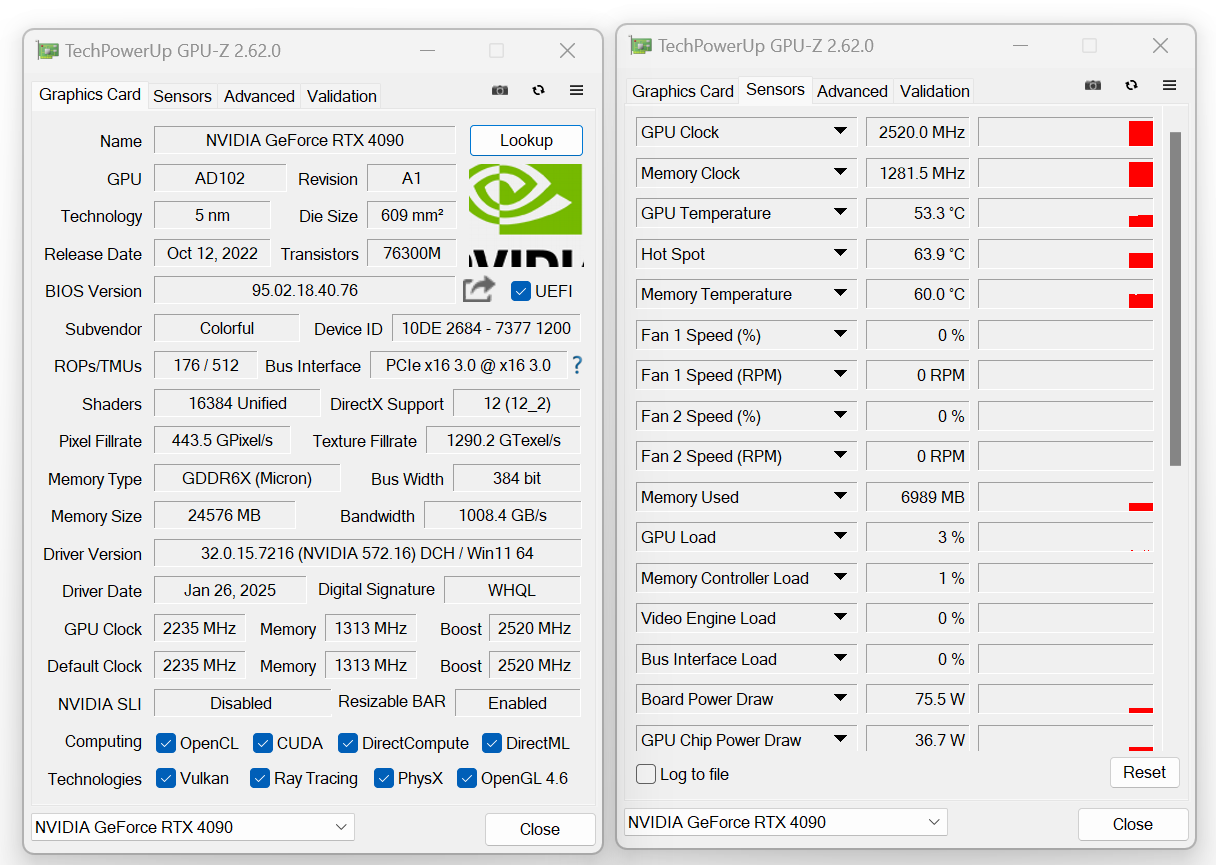
Task: Take a screenshot via the Sensors window camera icon
Action: [x=1092, y=85]
